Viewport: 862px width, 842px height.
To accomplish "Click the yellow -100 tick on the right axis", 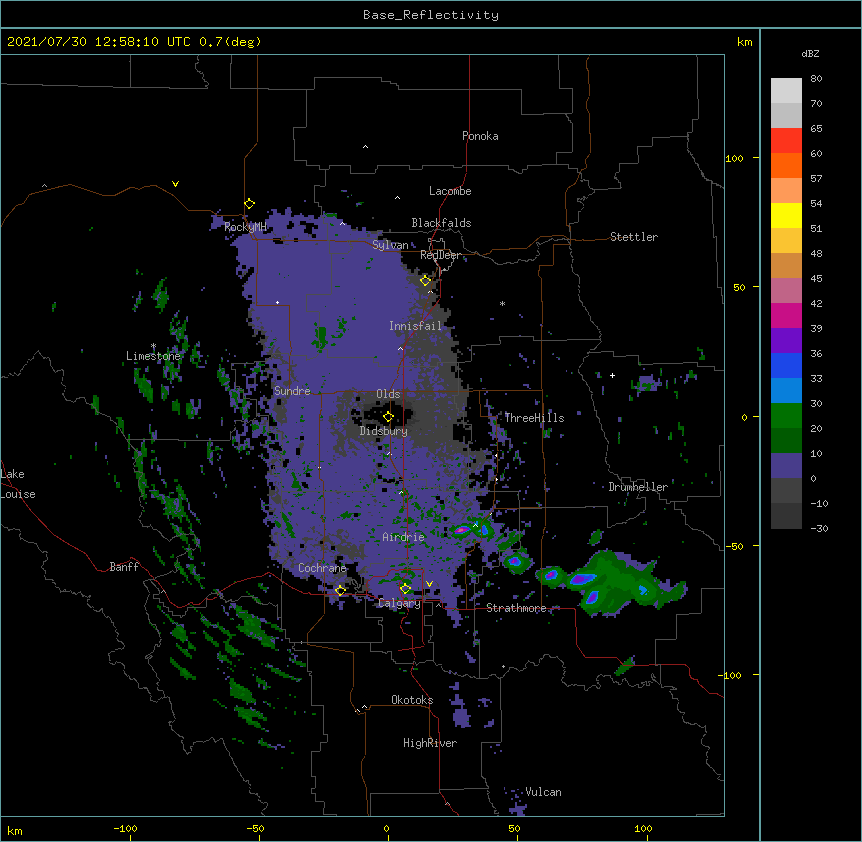I will point(731,675).
